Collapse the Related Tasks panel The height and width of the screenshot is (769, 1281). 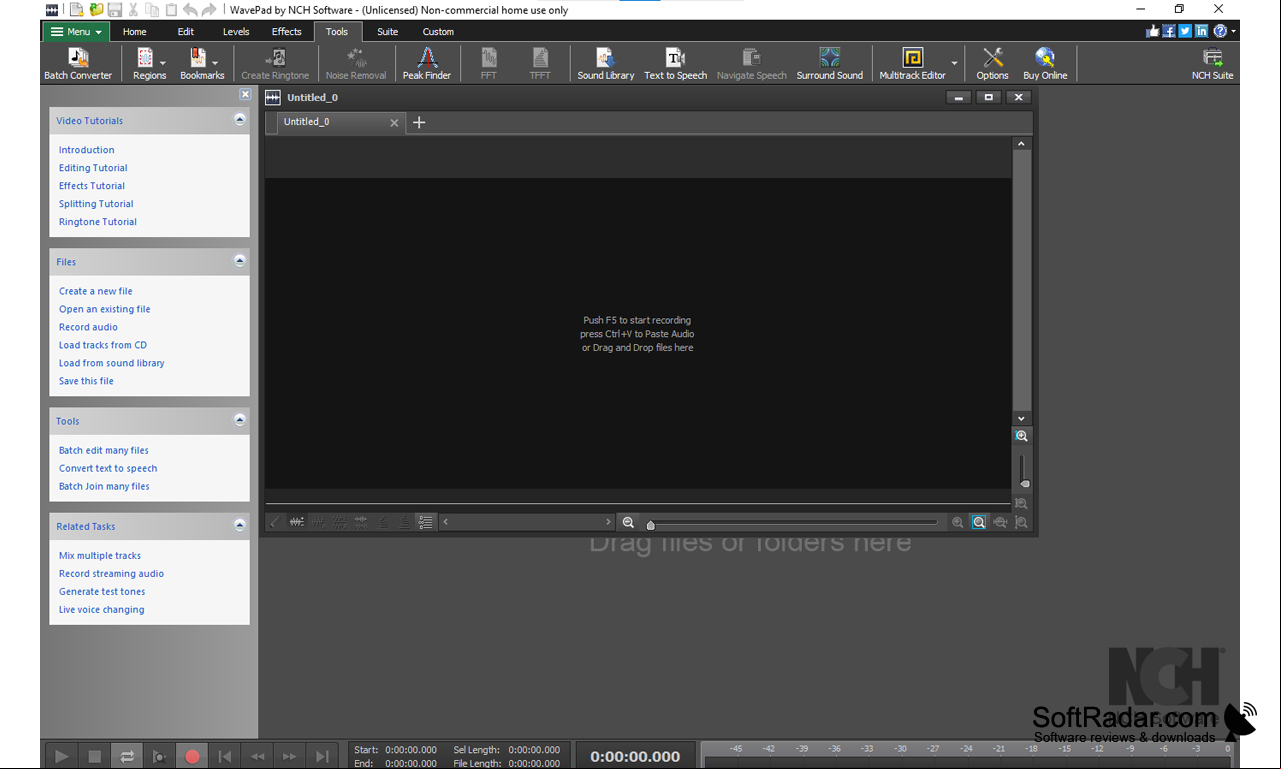239,524
